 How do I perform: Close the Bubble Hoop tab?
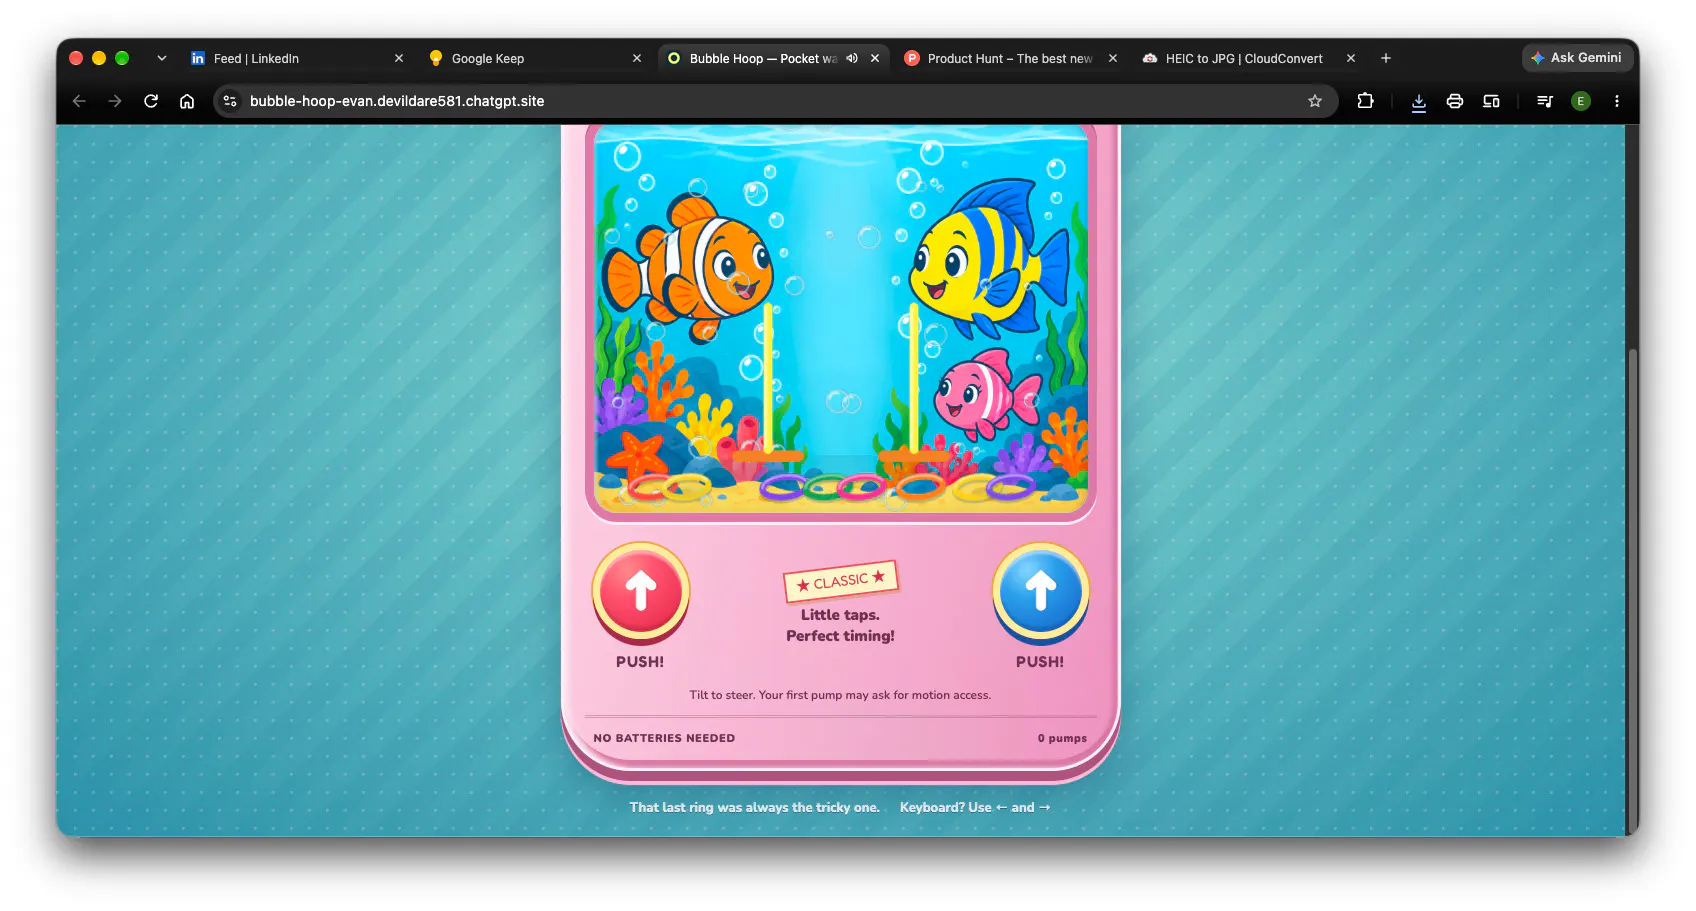[875, 58]
